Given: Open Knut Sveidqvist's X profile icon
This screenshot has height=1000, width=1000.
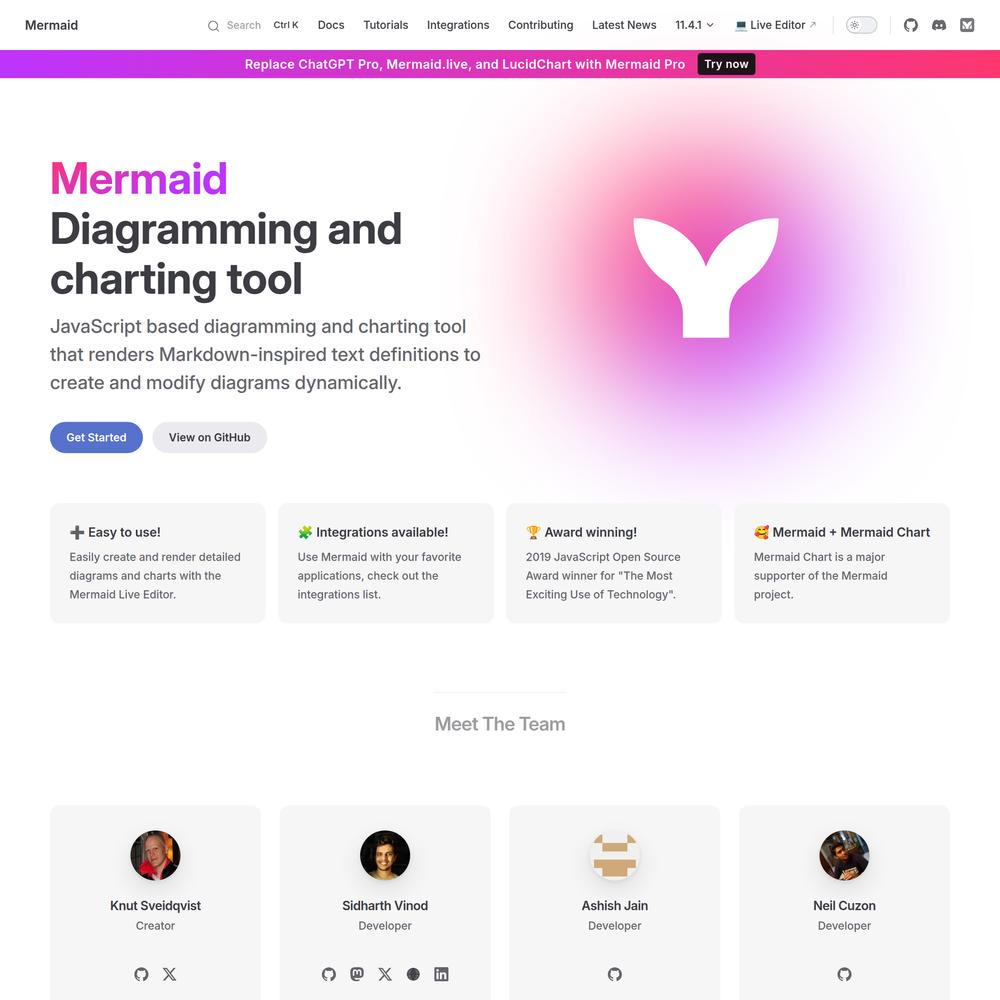Looking at the screenshot, I should 170,974.
